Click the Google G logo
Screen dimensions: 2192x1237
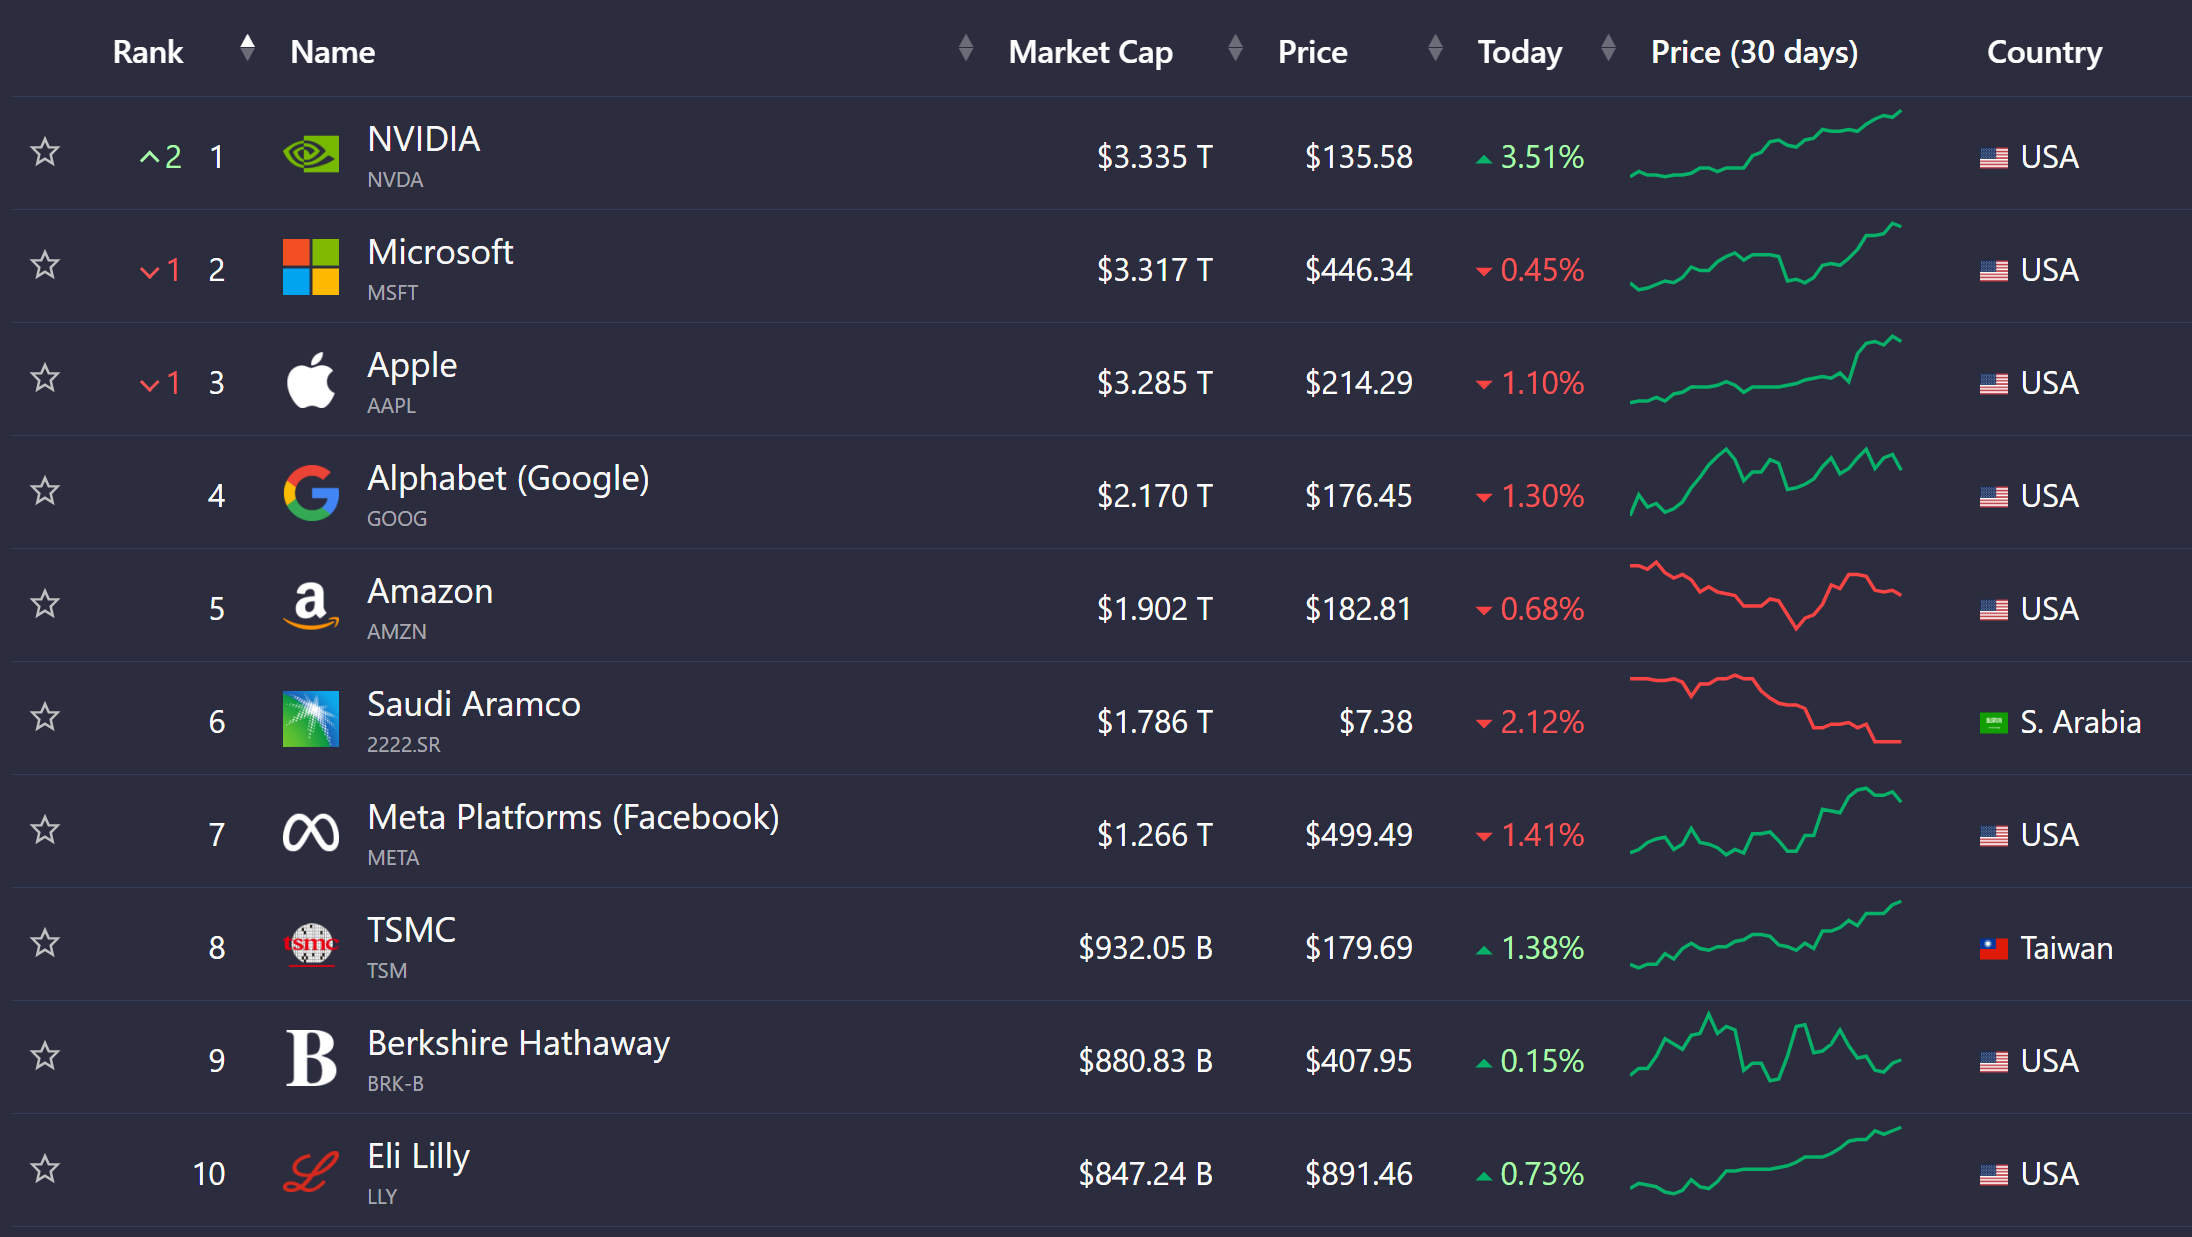(311, 493)
